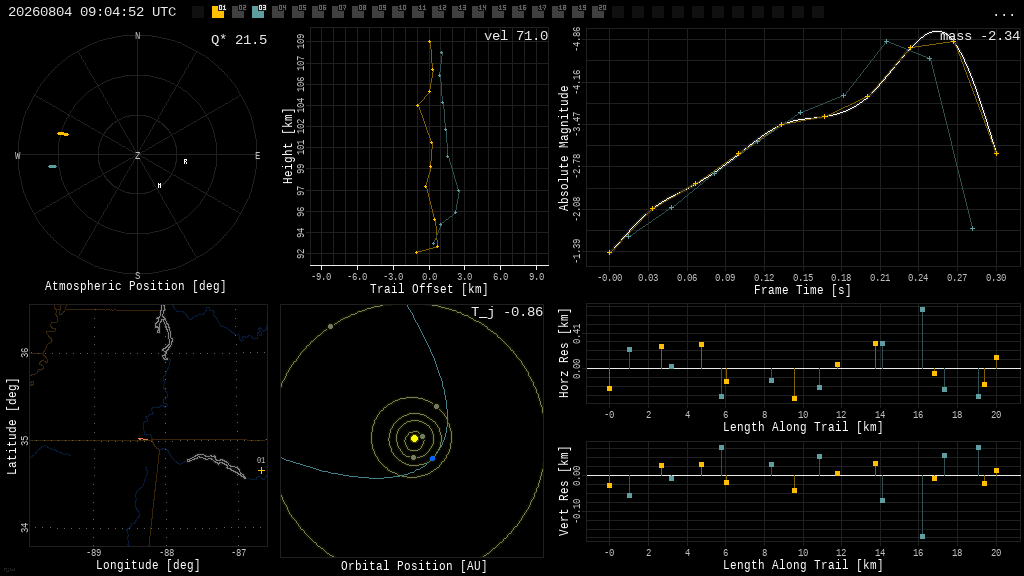Click the Latitude [deg] axis label
The width and height of the screenshot is (1024, 576).
click(11, 426)
